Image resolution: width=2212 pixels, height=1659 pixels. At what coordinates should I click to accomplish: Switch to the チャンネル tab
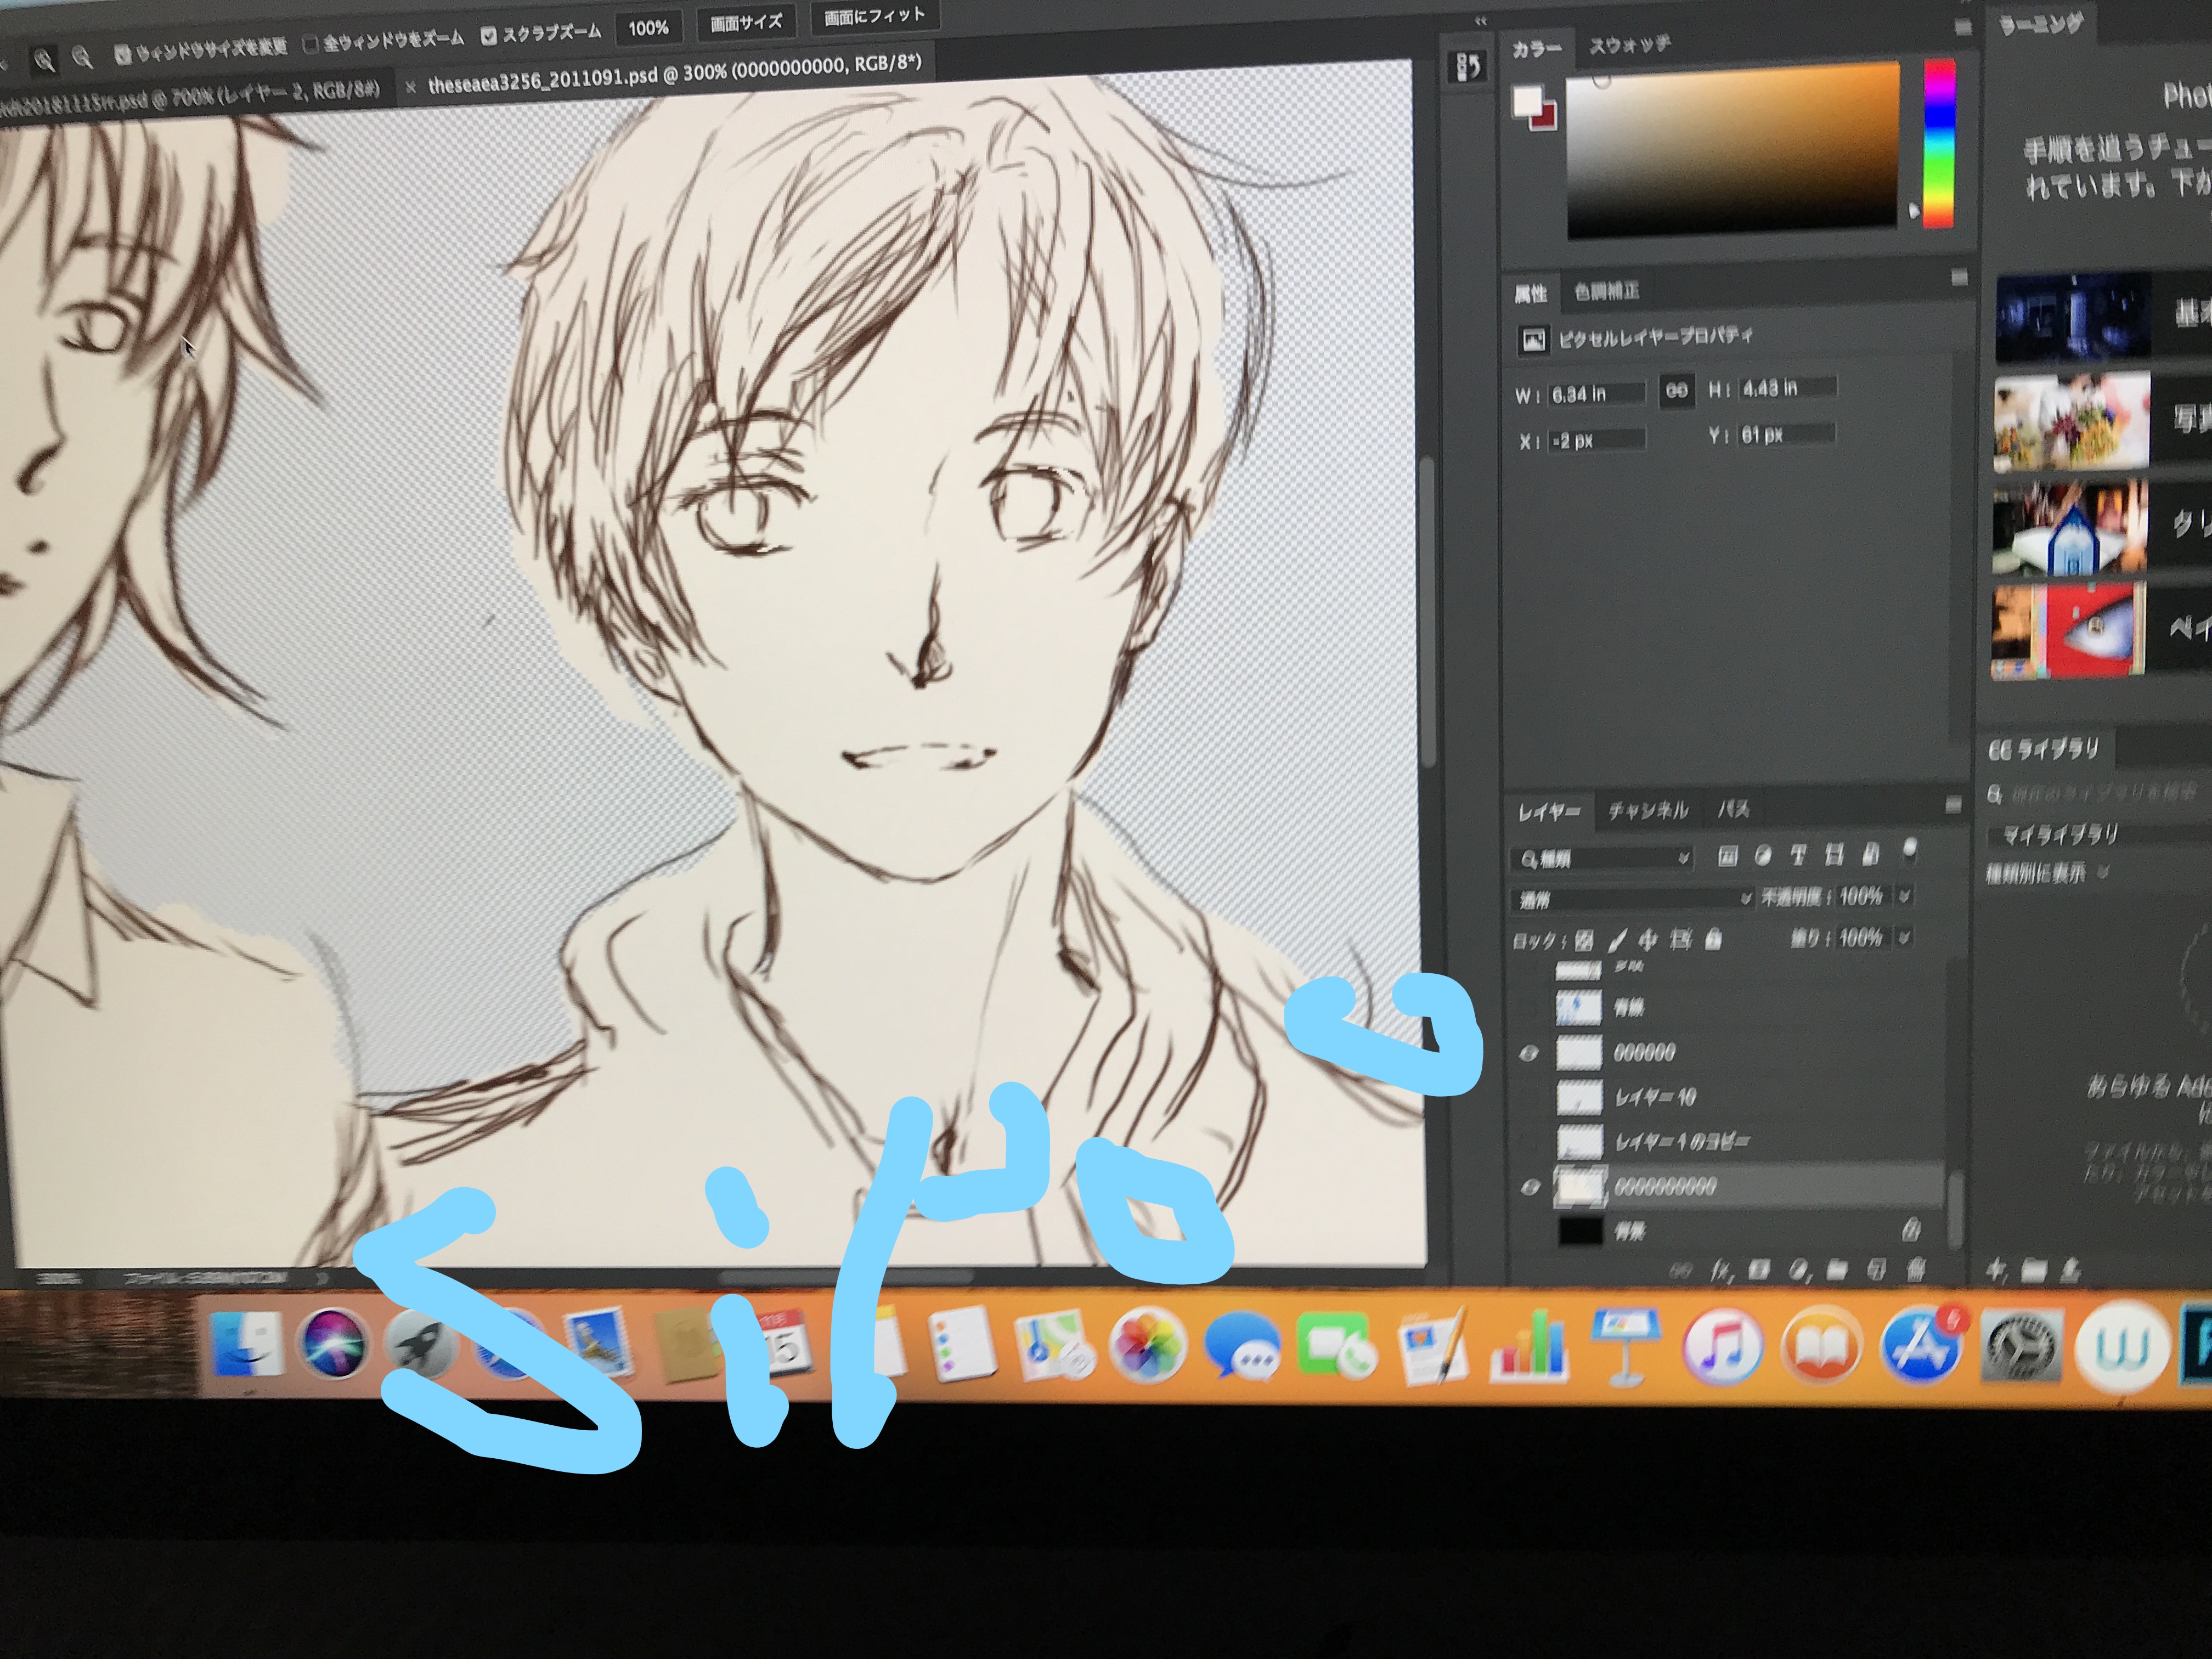(1647, 810)
